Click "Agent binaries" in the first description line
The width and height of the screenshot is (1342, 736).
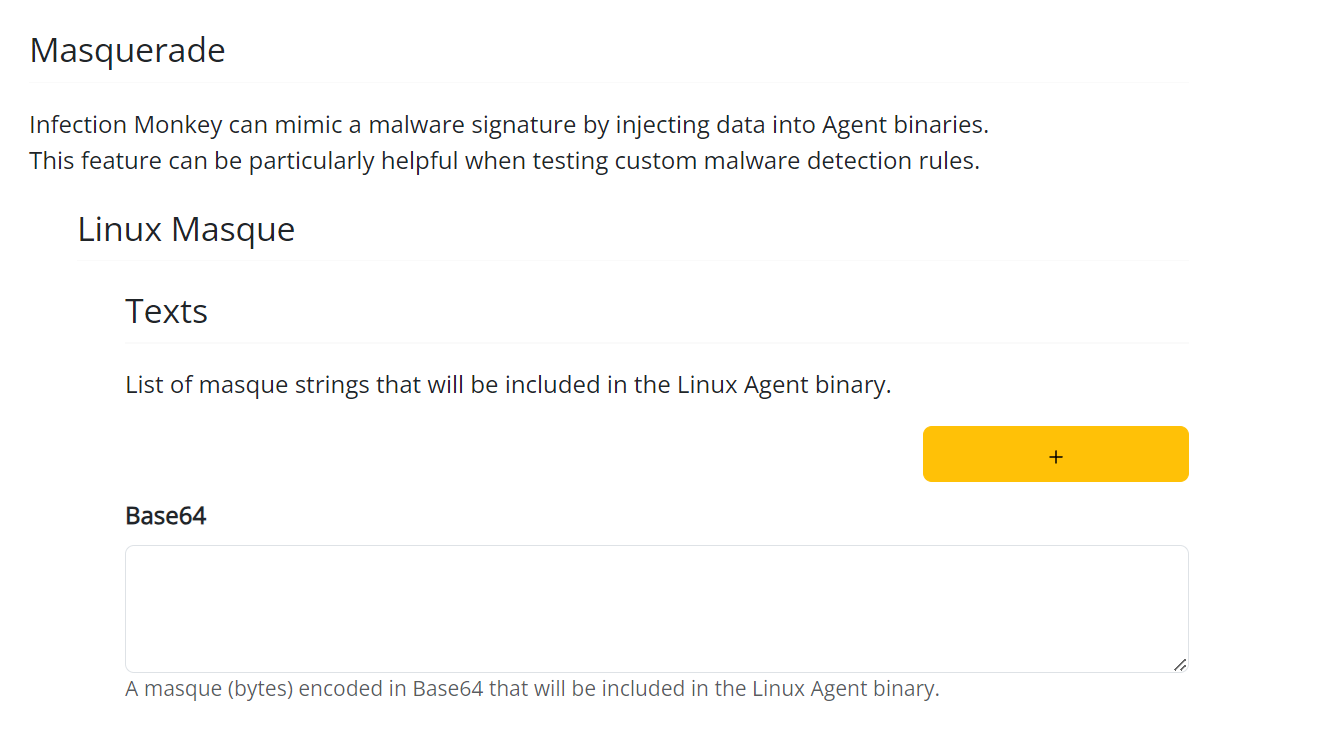(x=904, y=125)
